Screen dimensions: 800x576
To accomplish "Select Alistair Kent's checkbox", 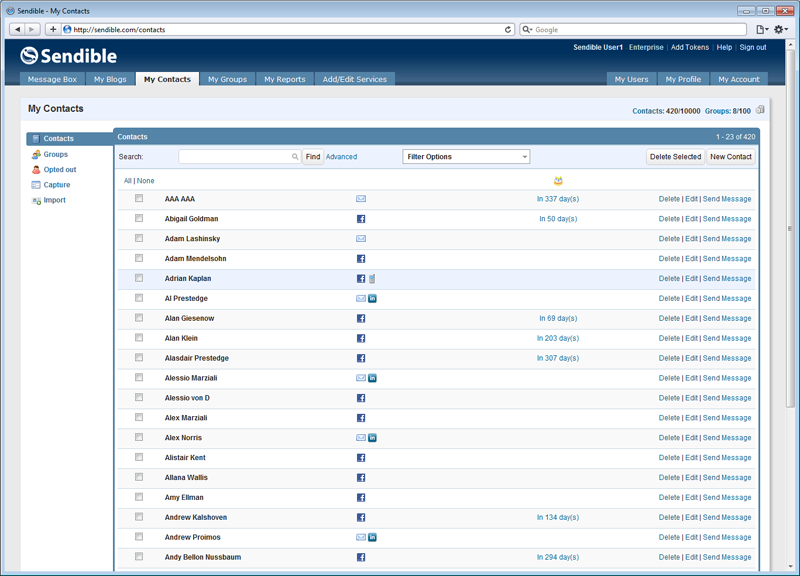I will tap(139, 457).
